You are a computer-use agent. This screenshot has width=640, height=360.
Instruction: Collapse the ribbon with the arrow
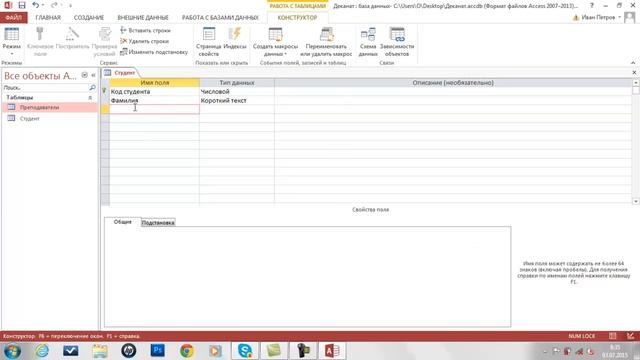[x=633, y=62]
